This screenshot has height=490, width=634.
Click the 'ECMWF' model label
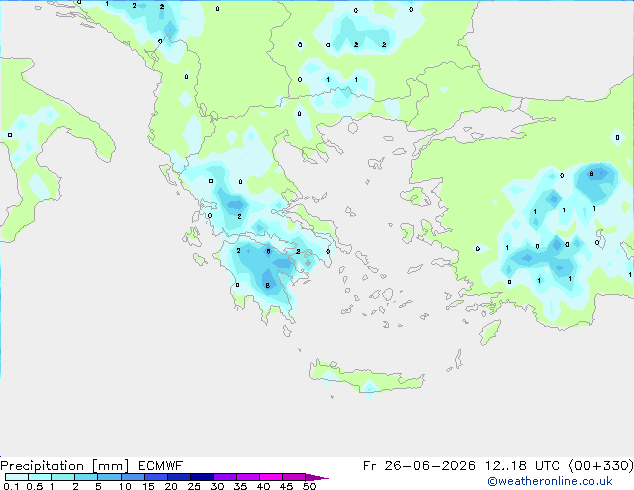tap(161, 466)
